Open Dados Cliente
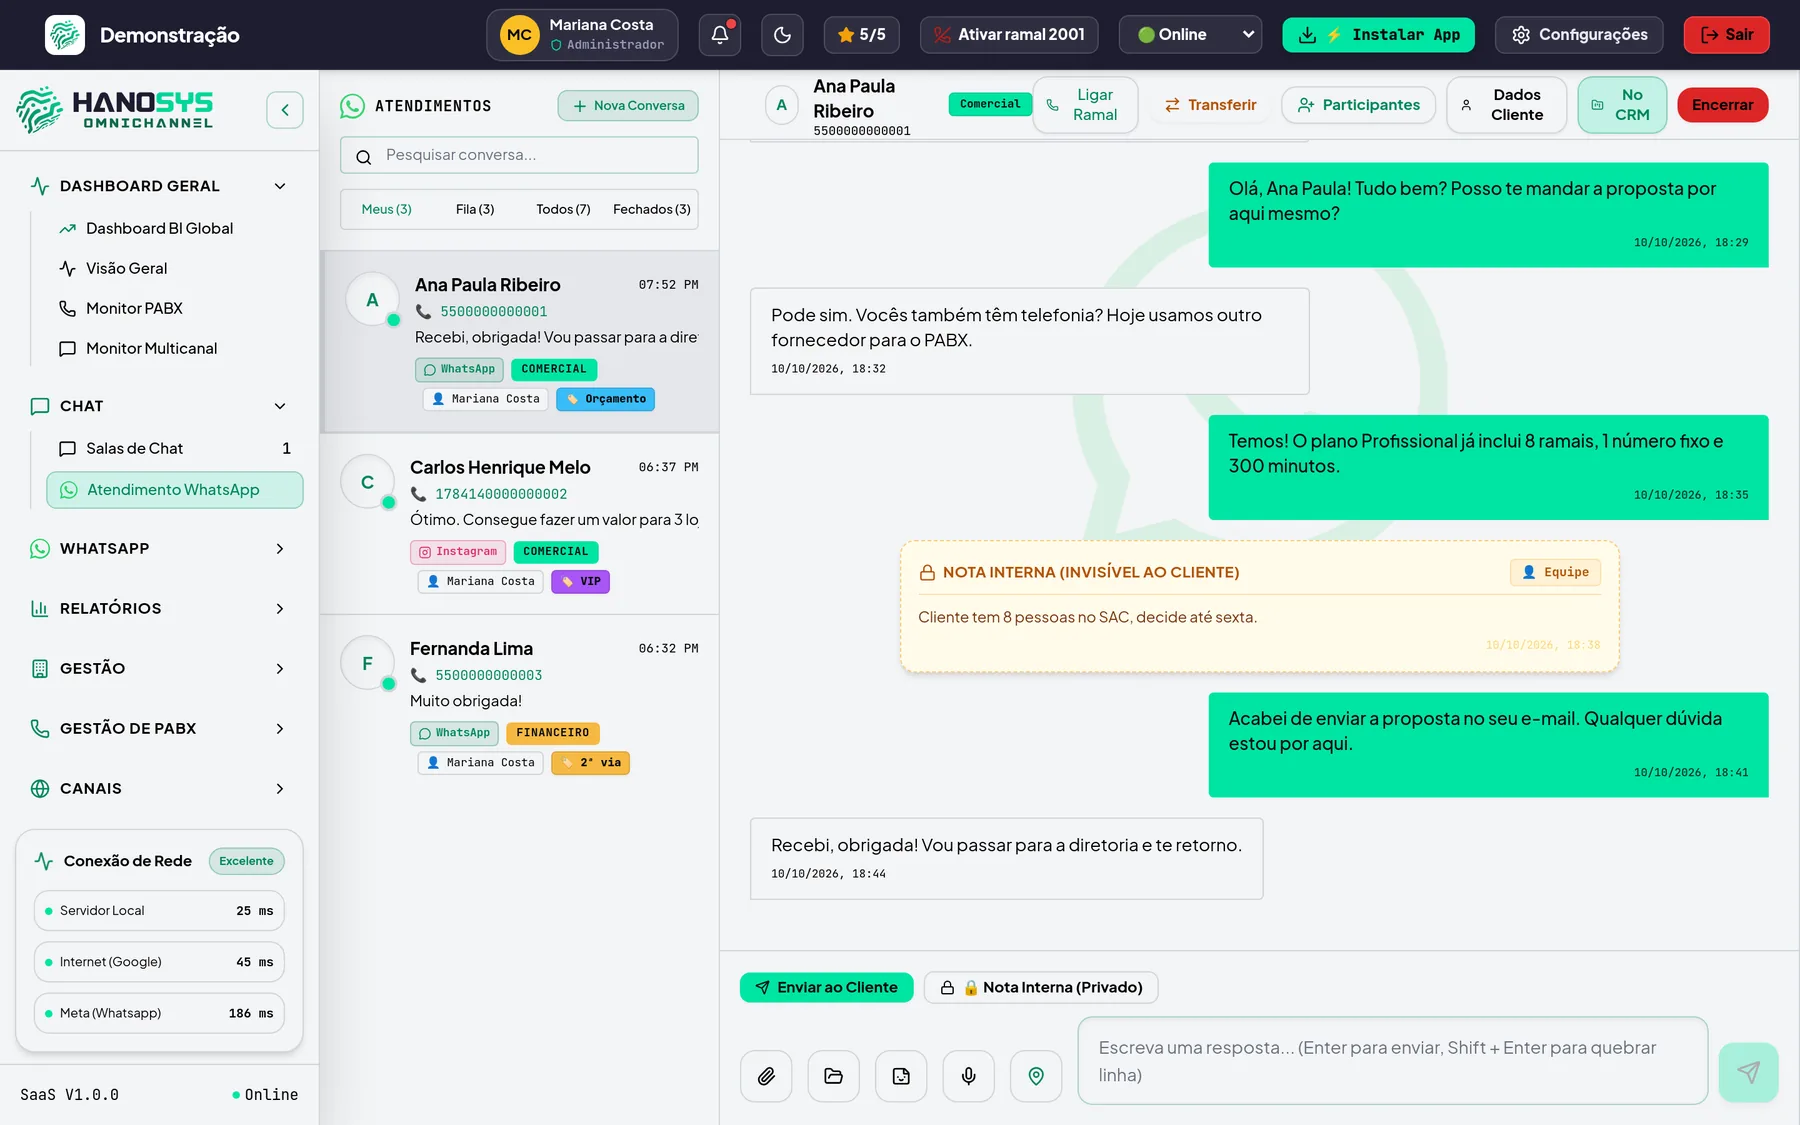 [1506, 105]
